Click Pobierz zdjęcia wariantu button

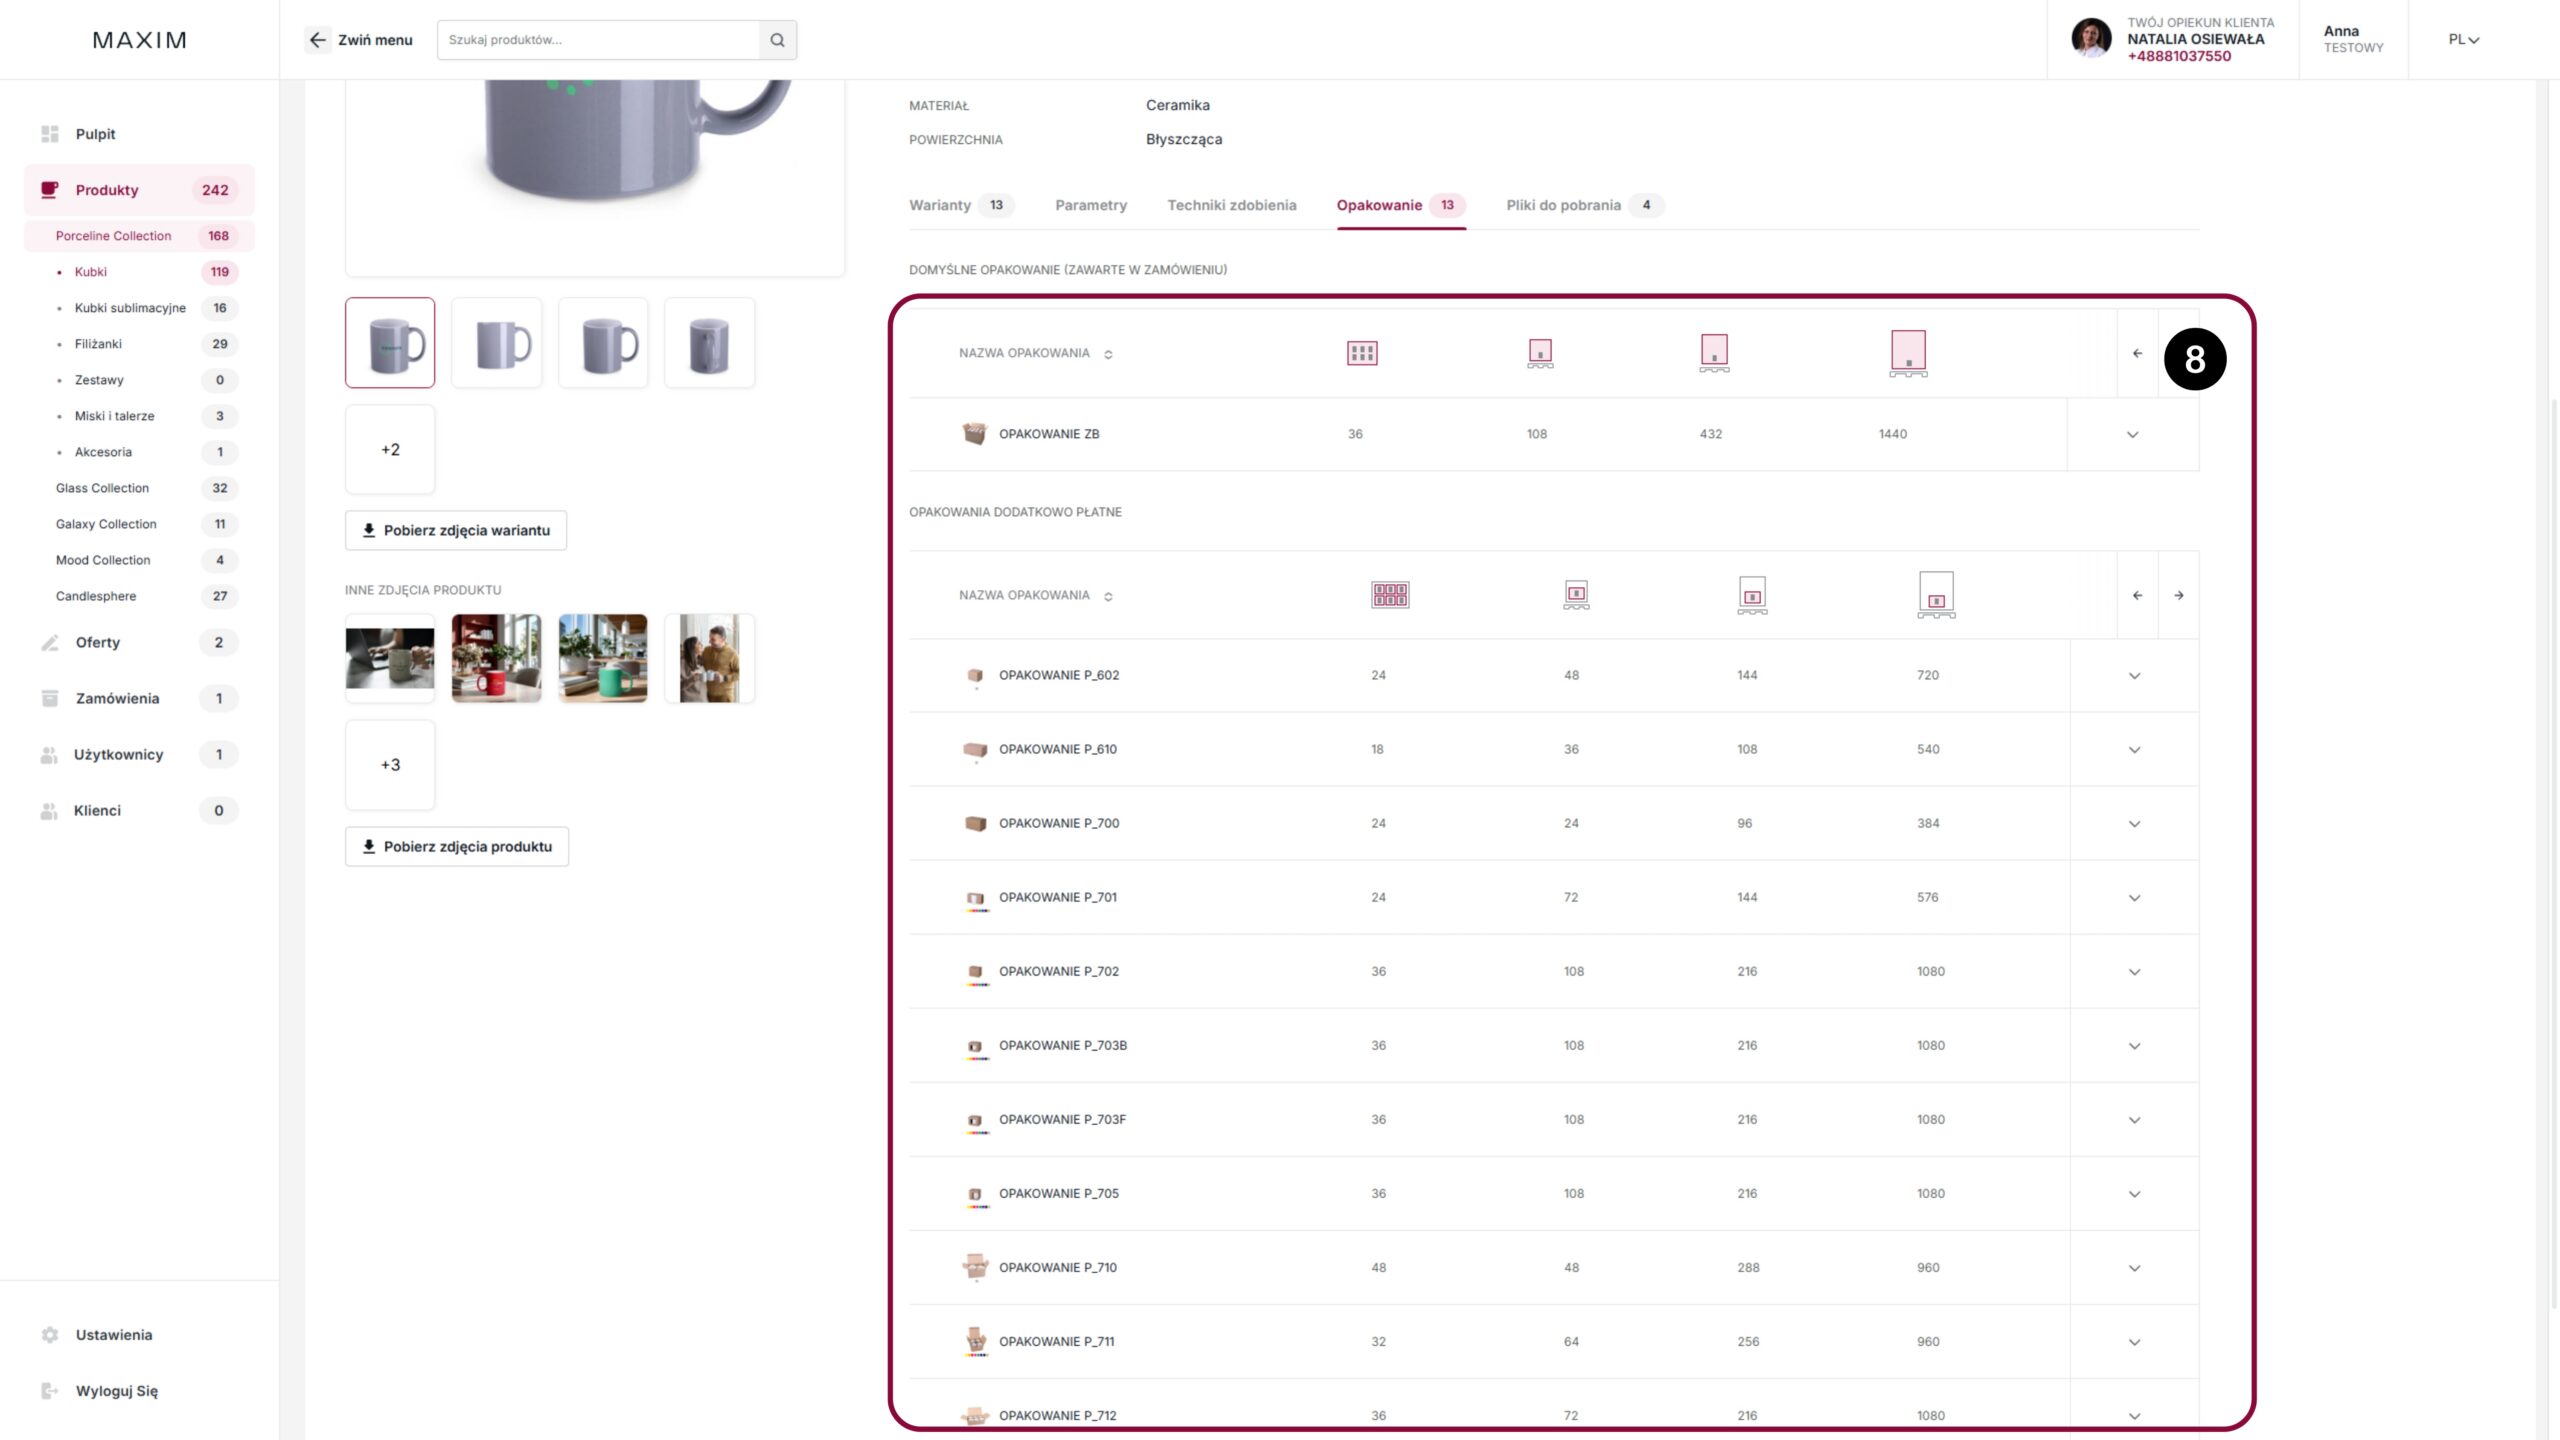click(456, 530)
